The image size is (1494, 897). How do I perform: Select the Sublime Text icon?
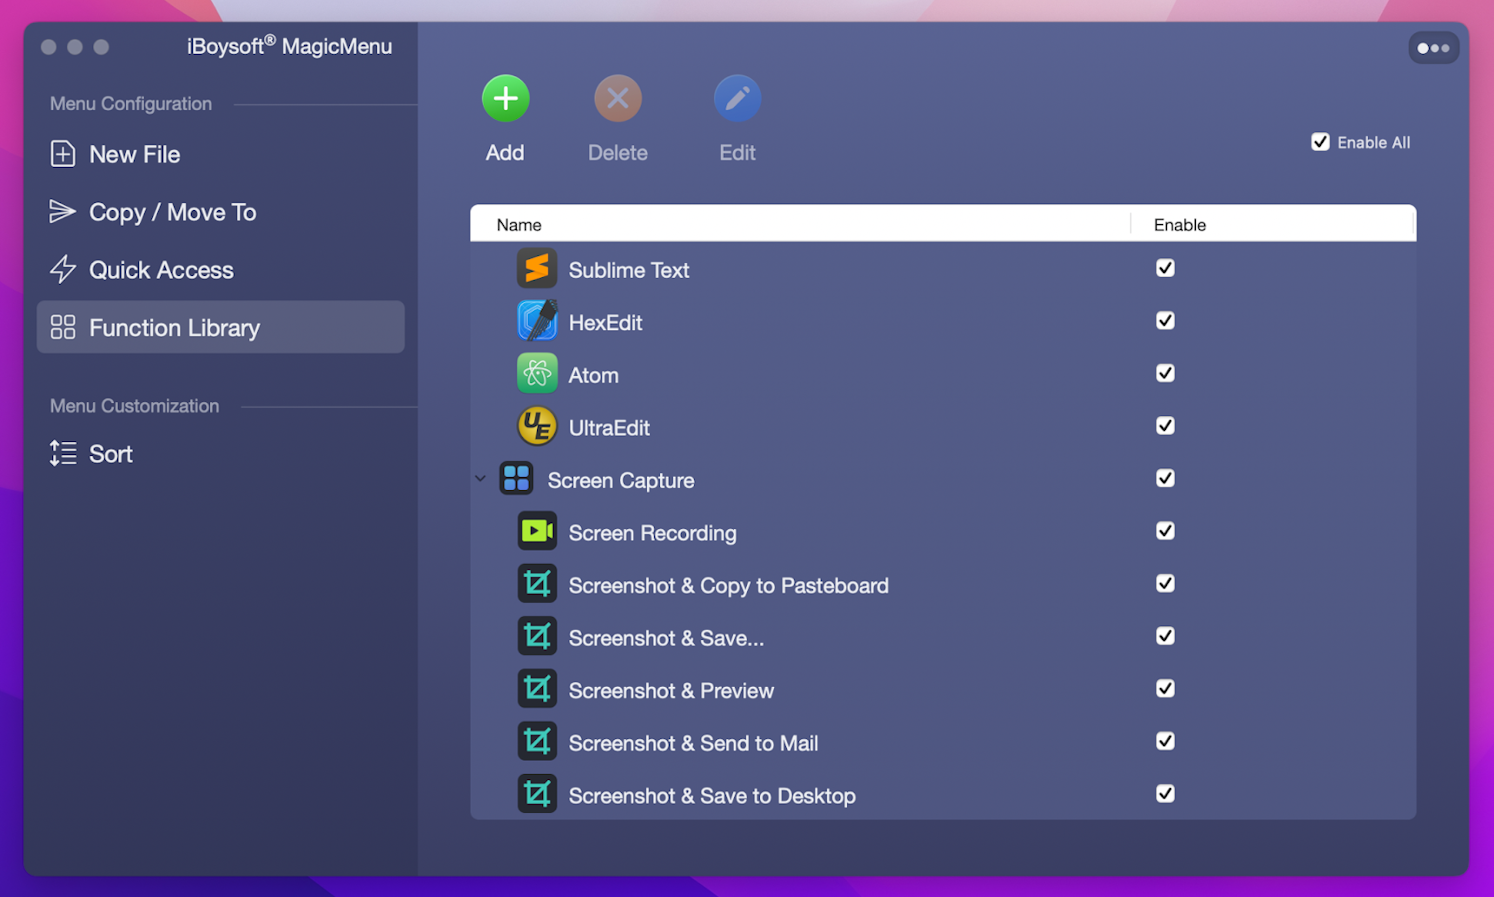click(537, 269)
